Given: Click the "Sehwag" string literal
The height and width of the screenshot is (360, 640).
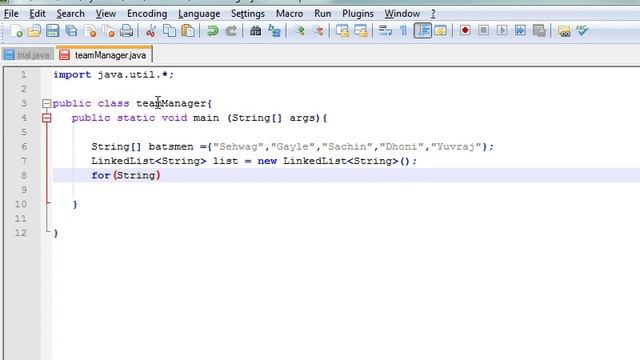Looking at the screenshot, I should pos(238,147).
